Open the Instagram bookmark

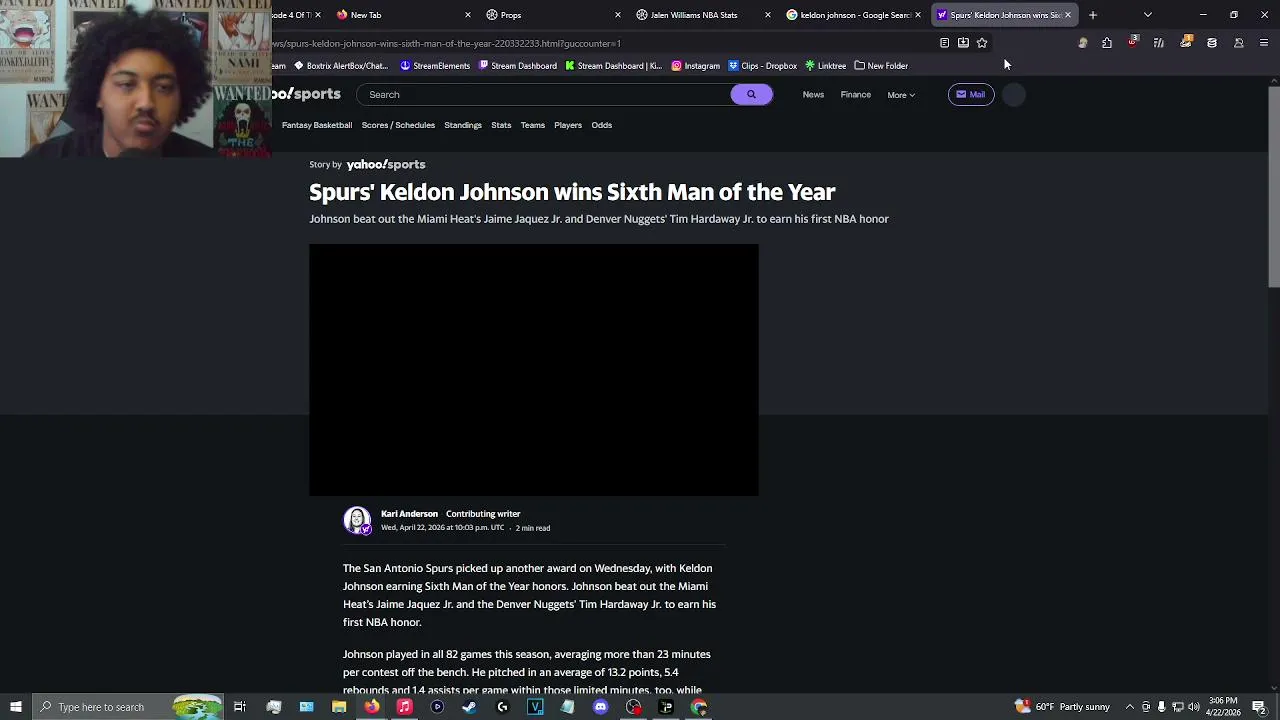695,66
